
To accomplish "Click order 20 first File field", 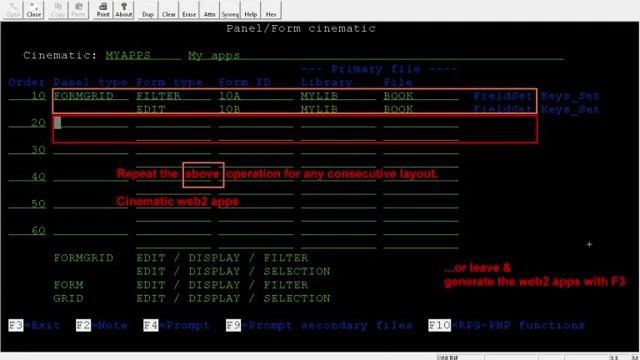I will pos(421,123).
